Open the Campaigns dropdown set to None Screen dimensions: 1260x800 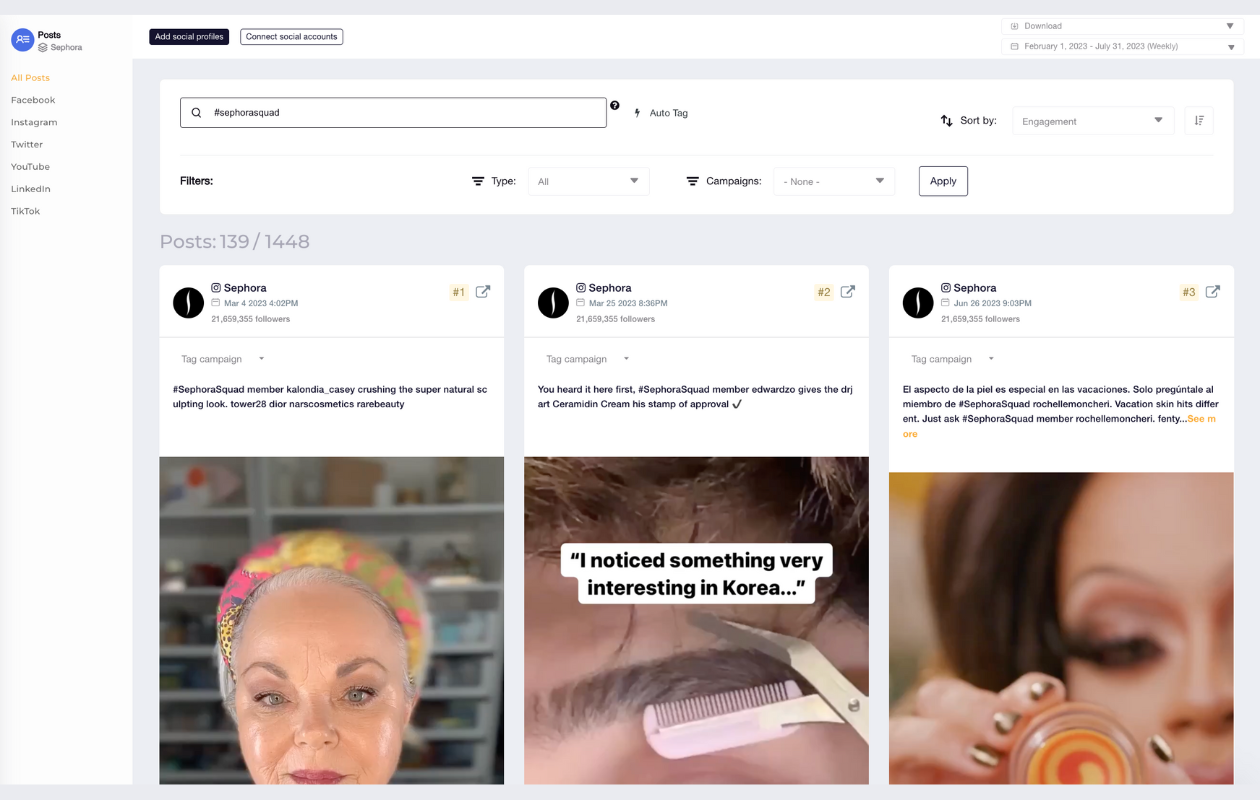point(834,181)
